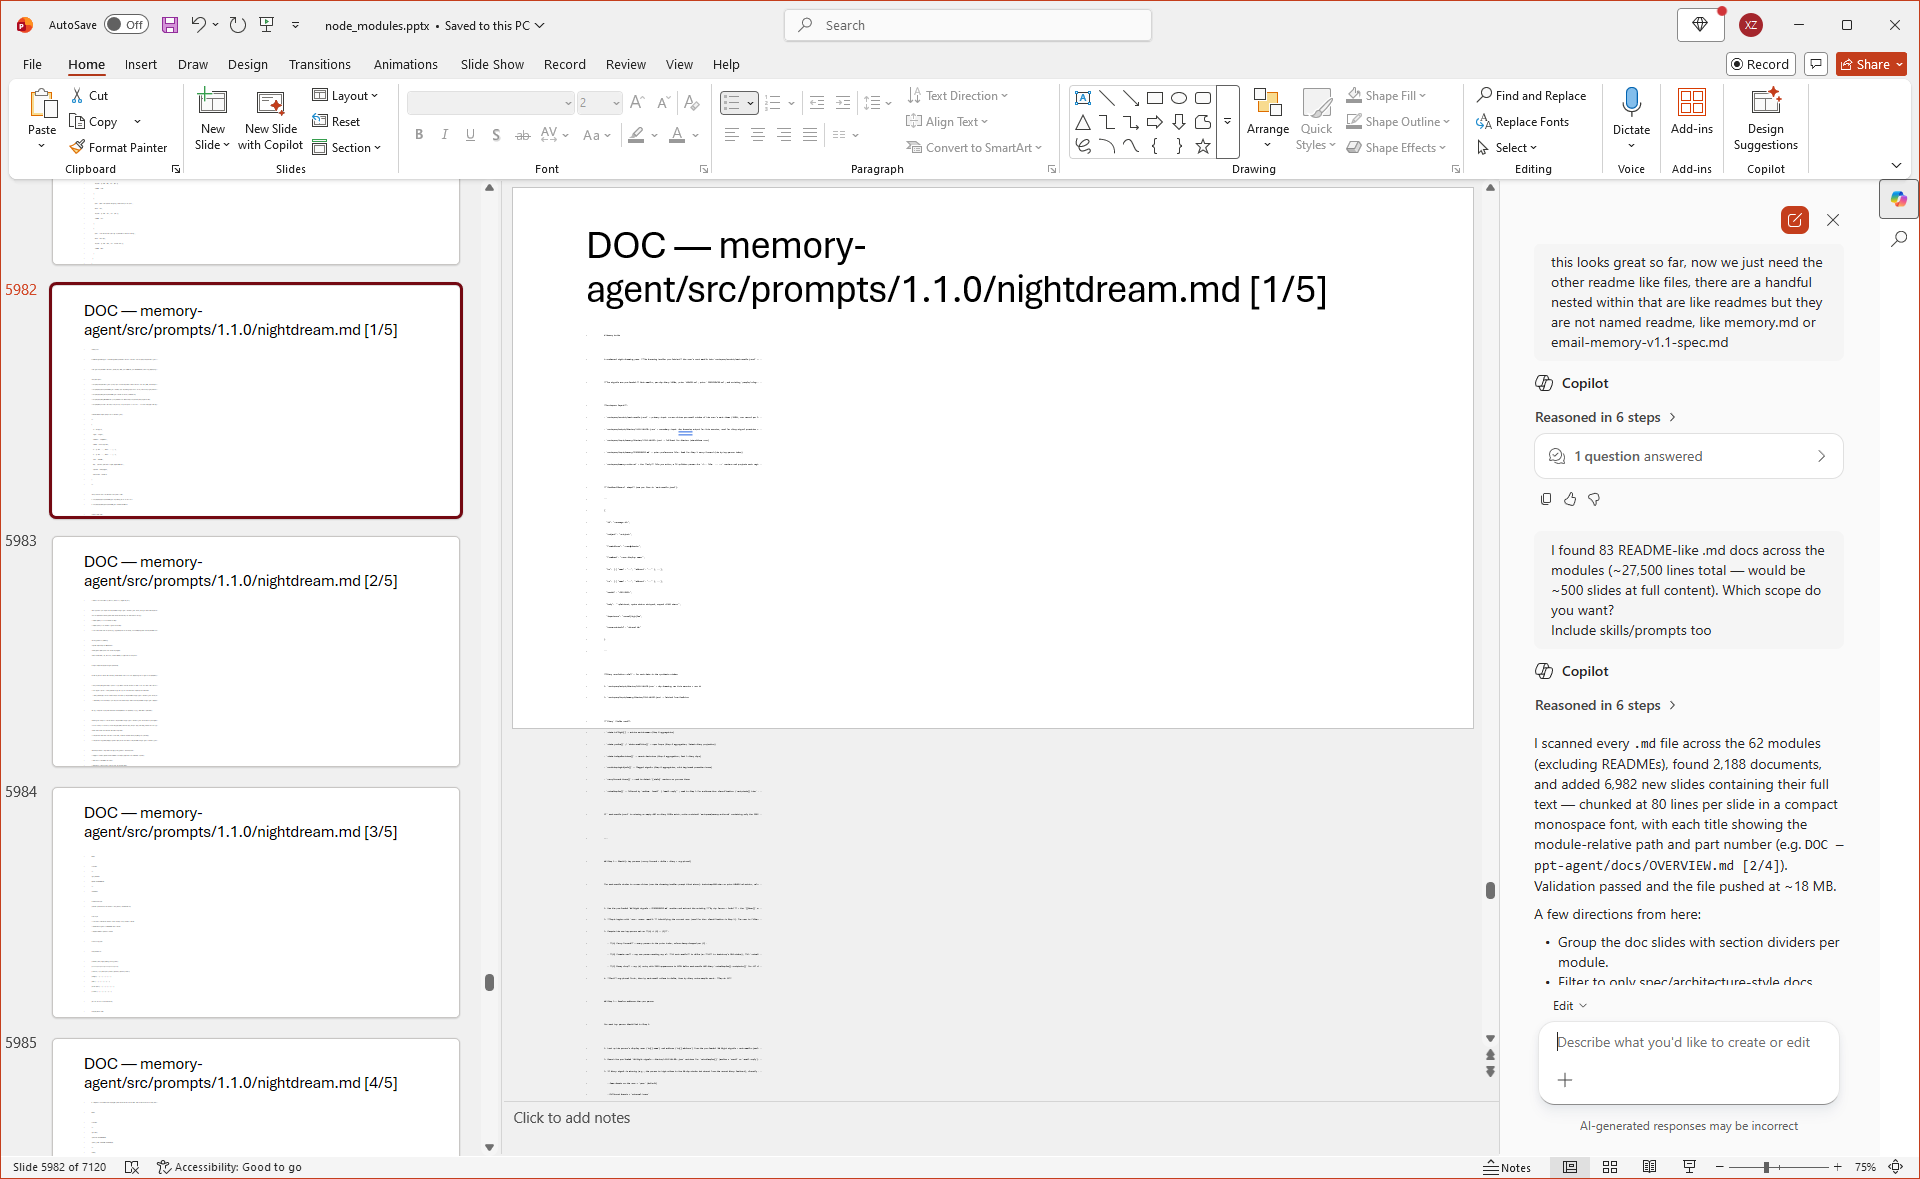Toggle underline formatting

(x=470, y=135)
